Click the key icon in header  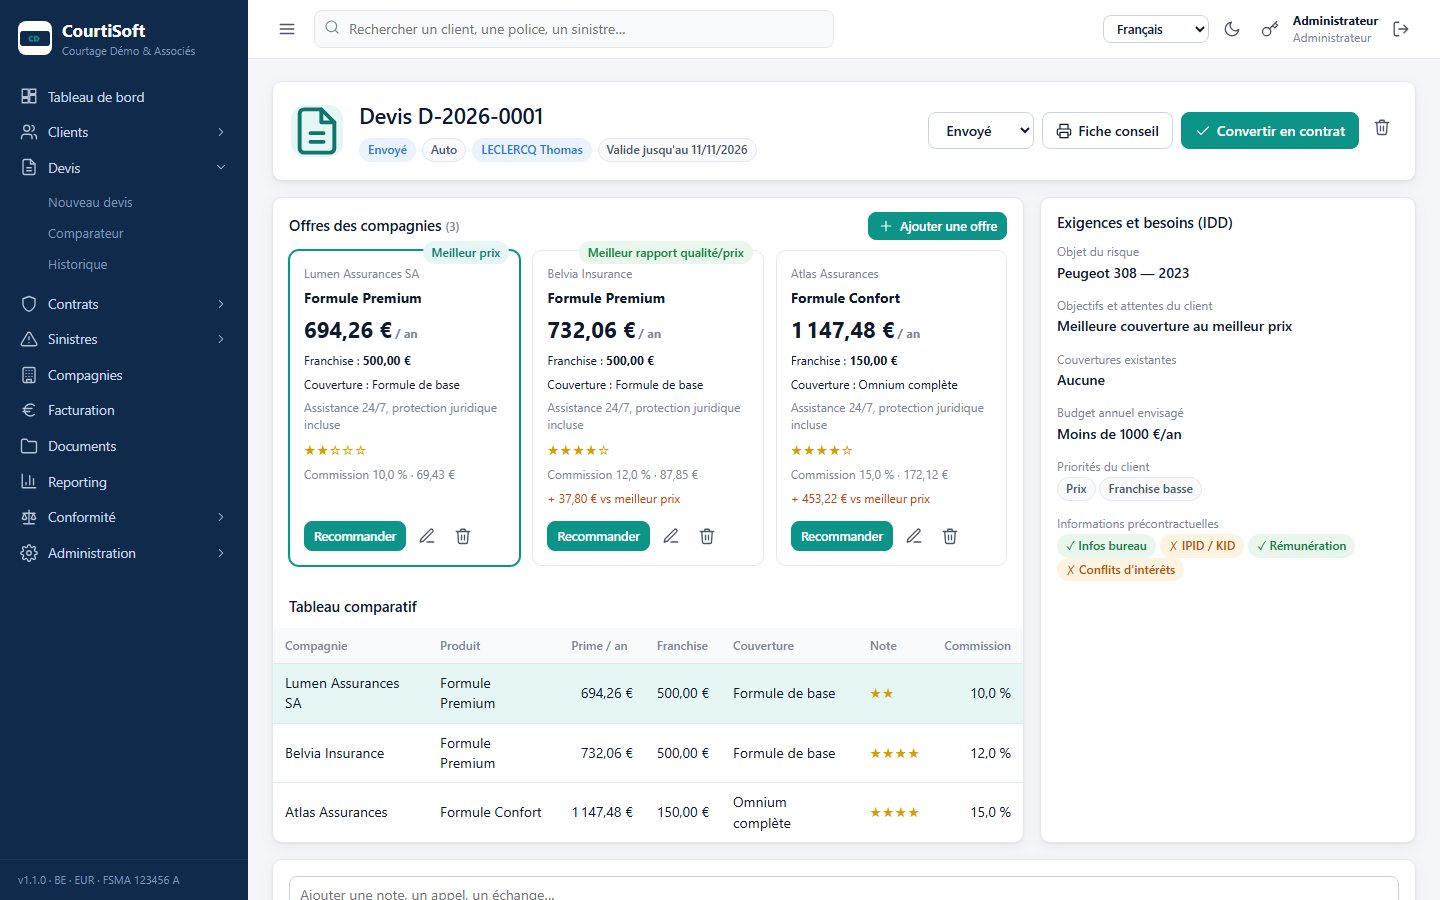(x=1269, y=29)
